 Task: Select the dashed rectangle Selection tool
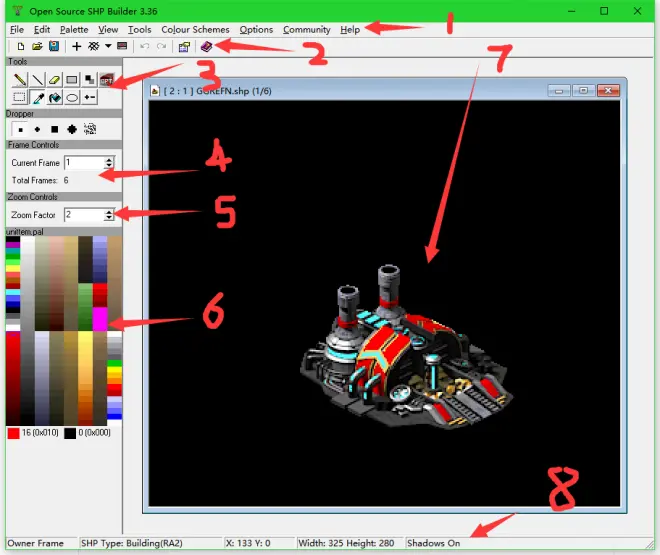tap(19, 98)
